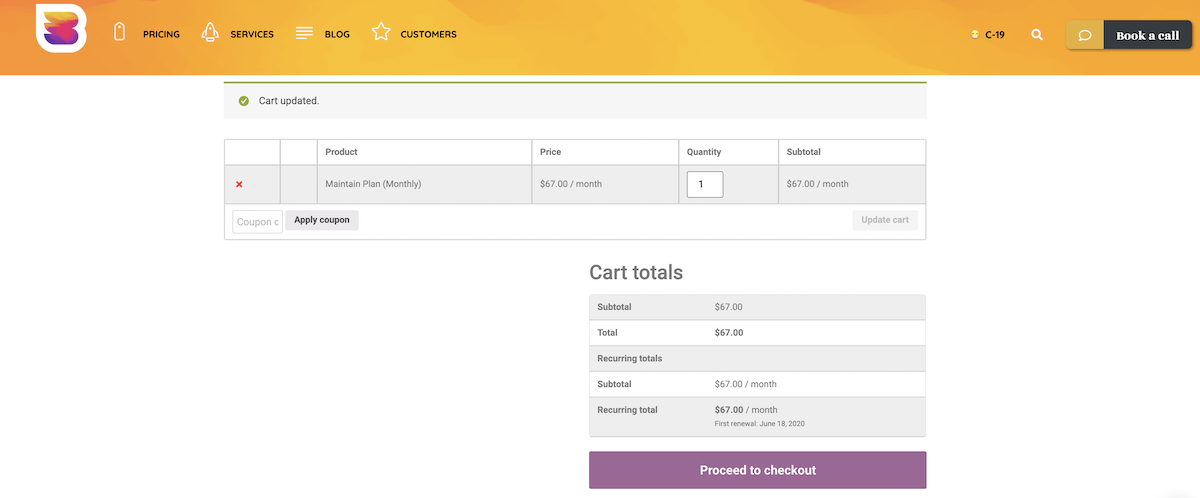Click the chat bubble icon on Book a call
This screenshot has height=498, width=1200.
point(1085,35)
